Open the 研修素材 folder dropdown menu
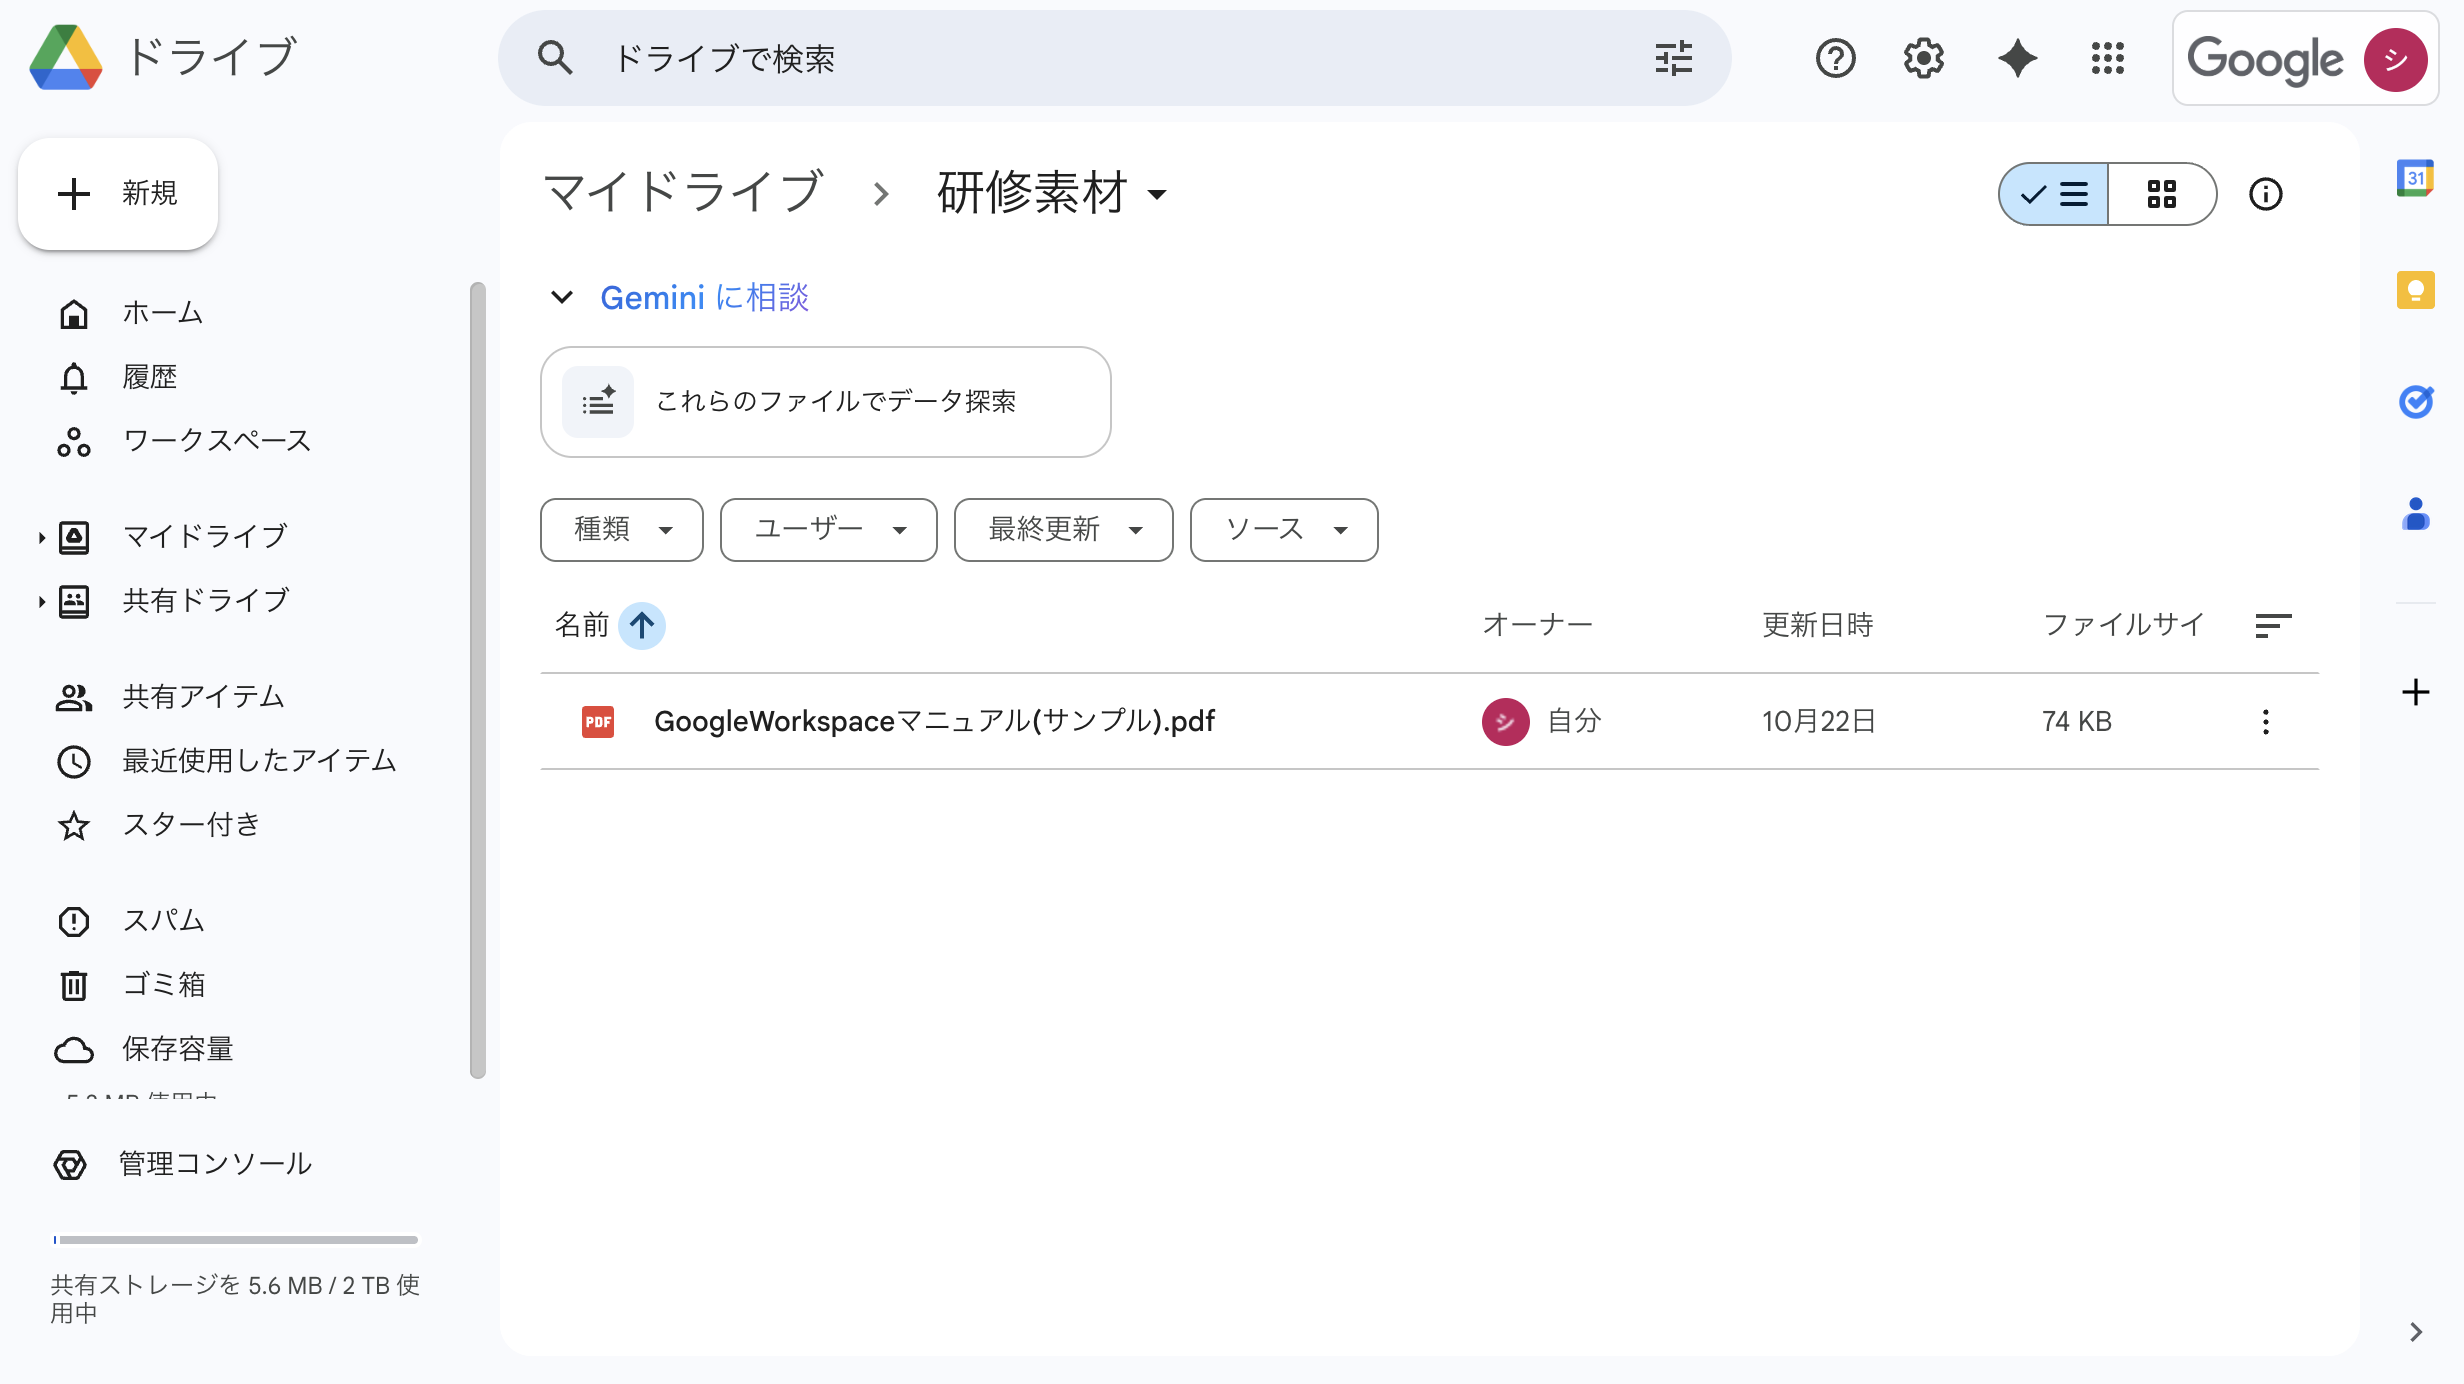 pos(1158,196)
